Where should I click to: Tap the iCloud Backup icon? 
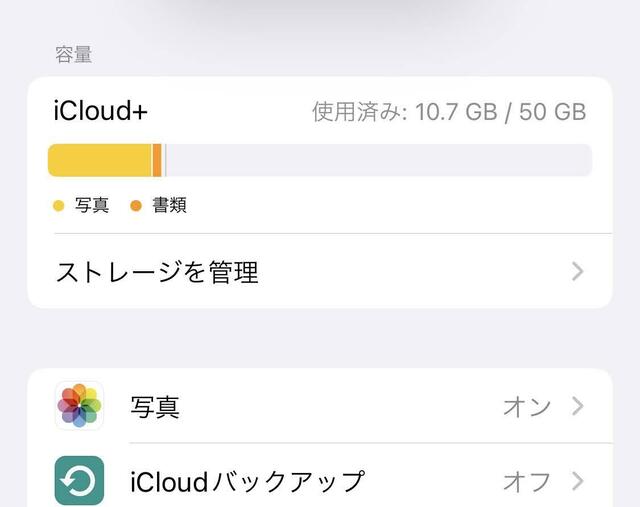(x=80, y=481)
